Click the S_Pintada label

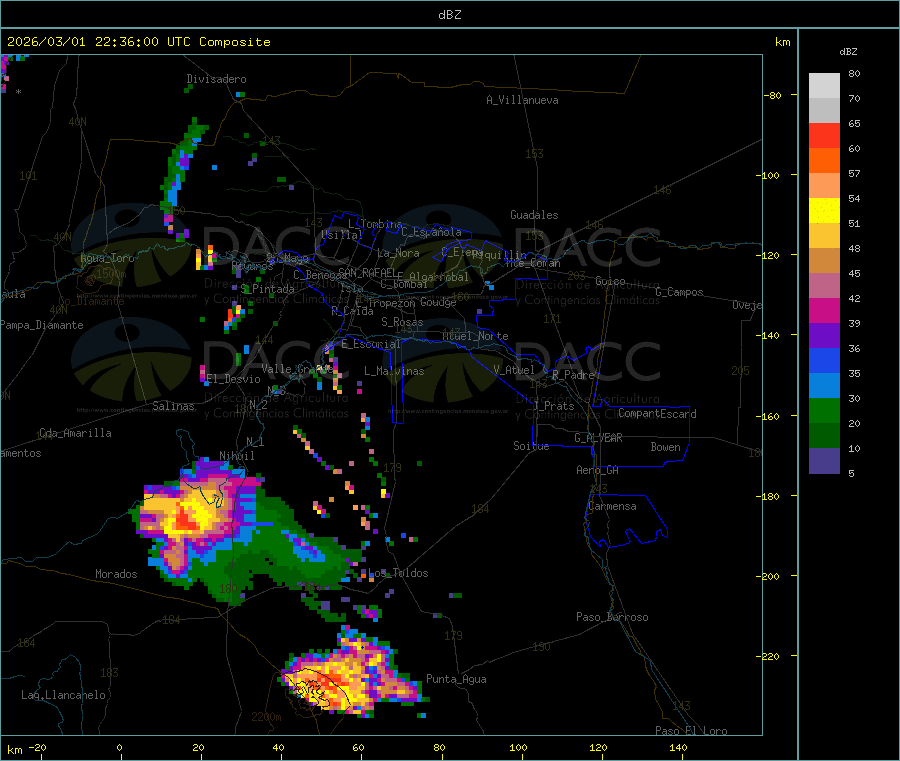pos(267,289)
